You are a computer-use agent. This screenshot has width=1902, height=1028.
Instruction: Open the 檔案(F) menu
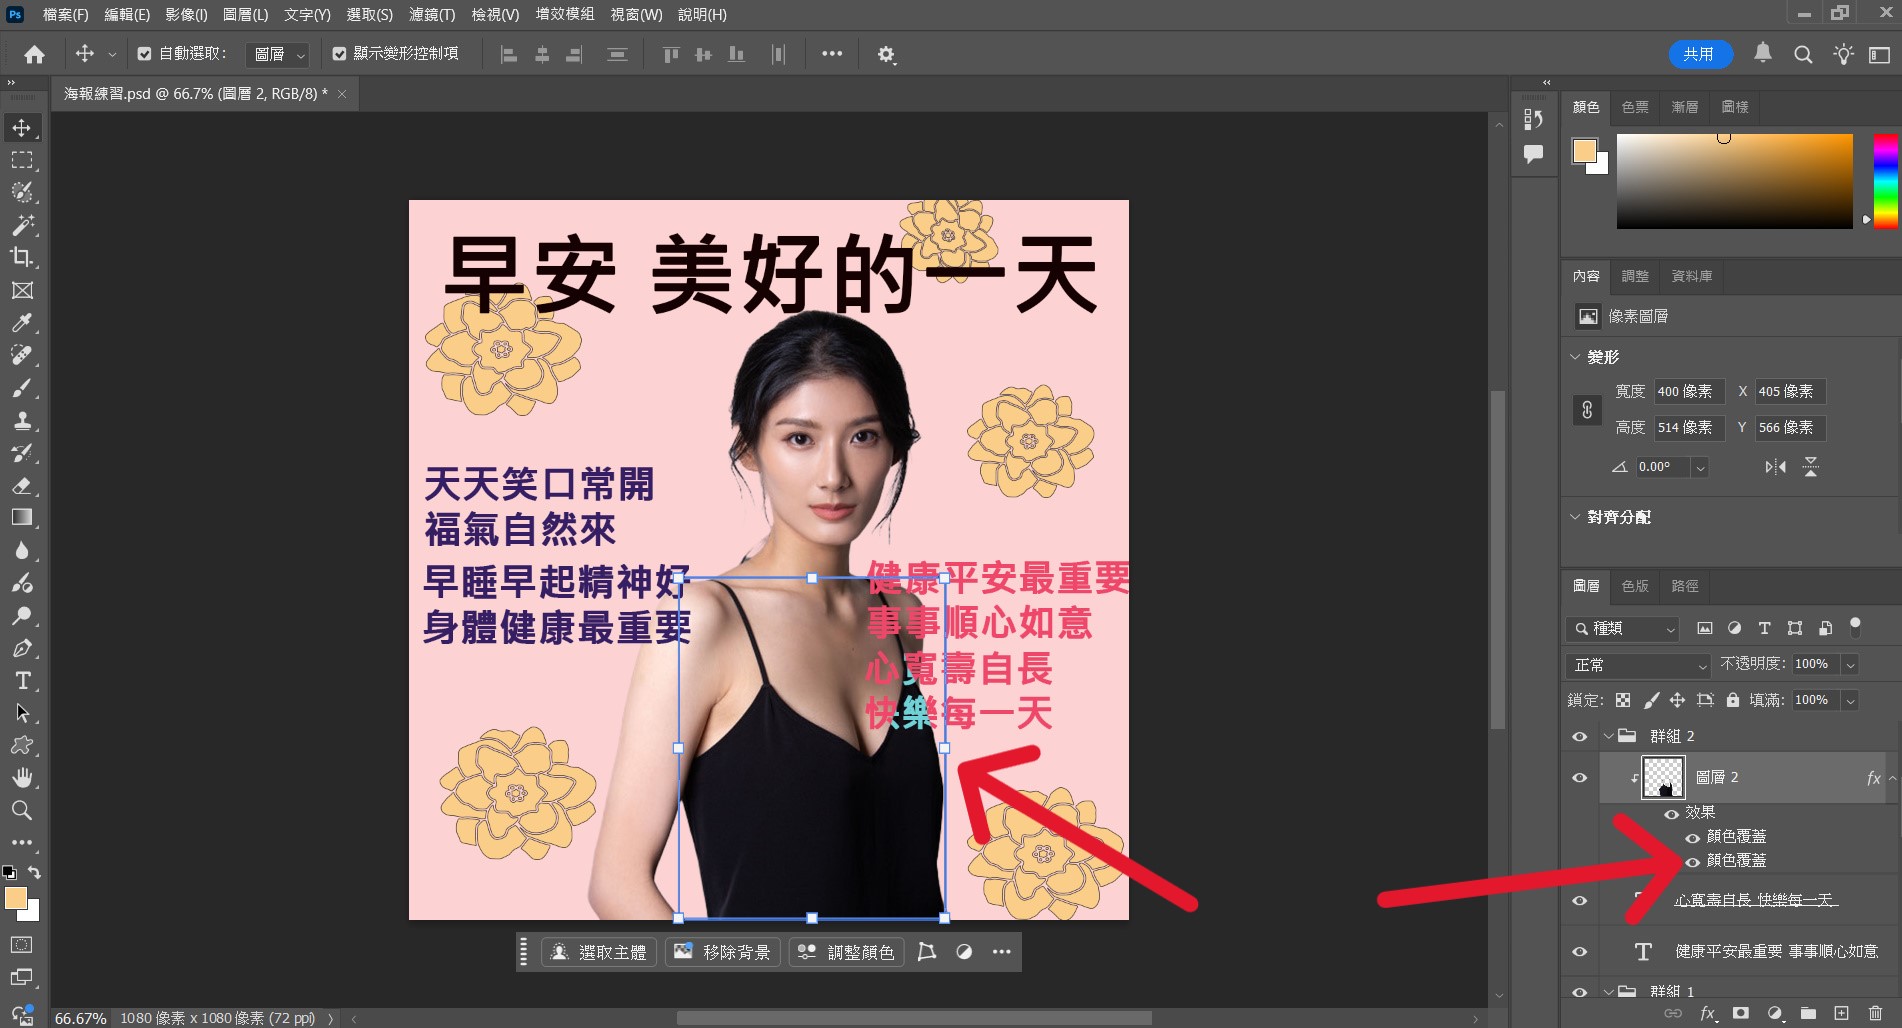coord(65,15)
